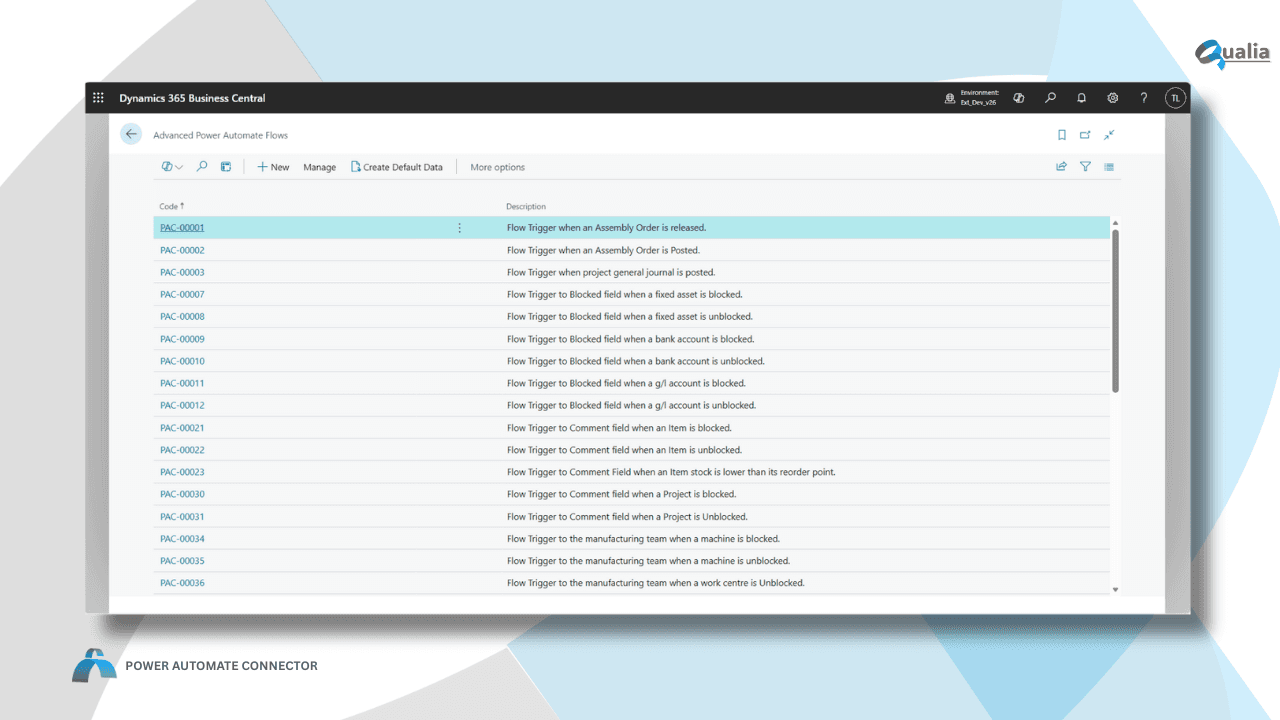Open the Settings gear
This screenshot has height=720, width=1280.
click(x=1112, y=98)
